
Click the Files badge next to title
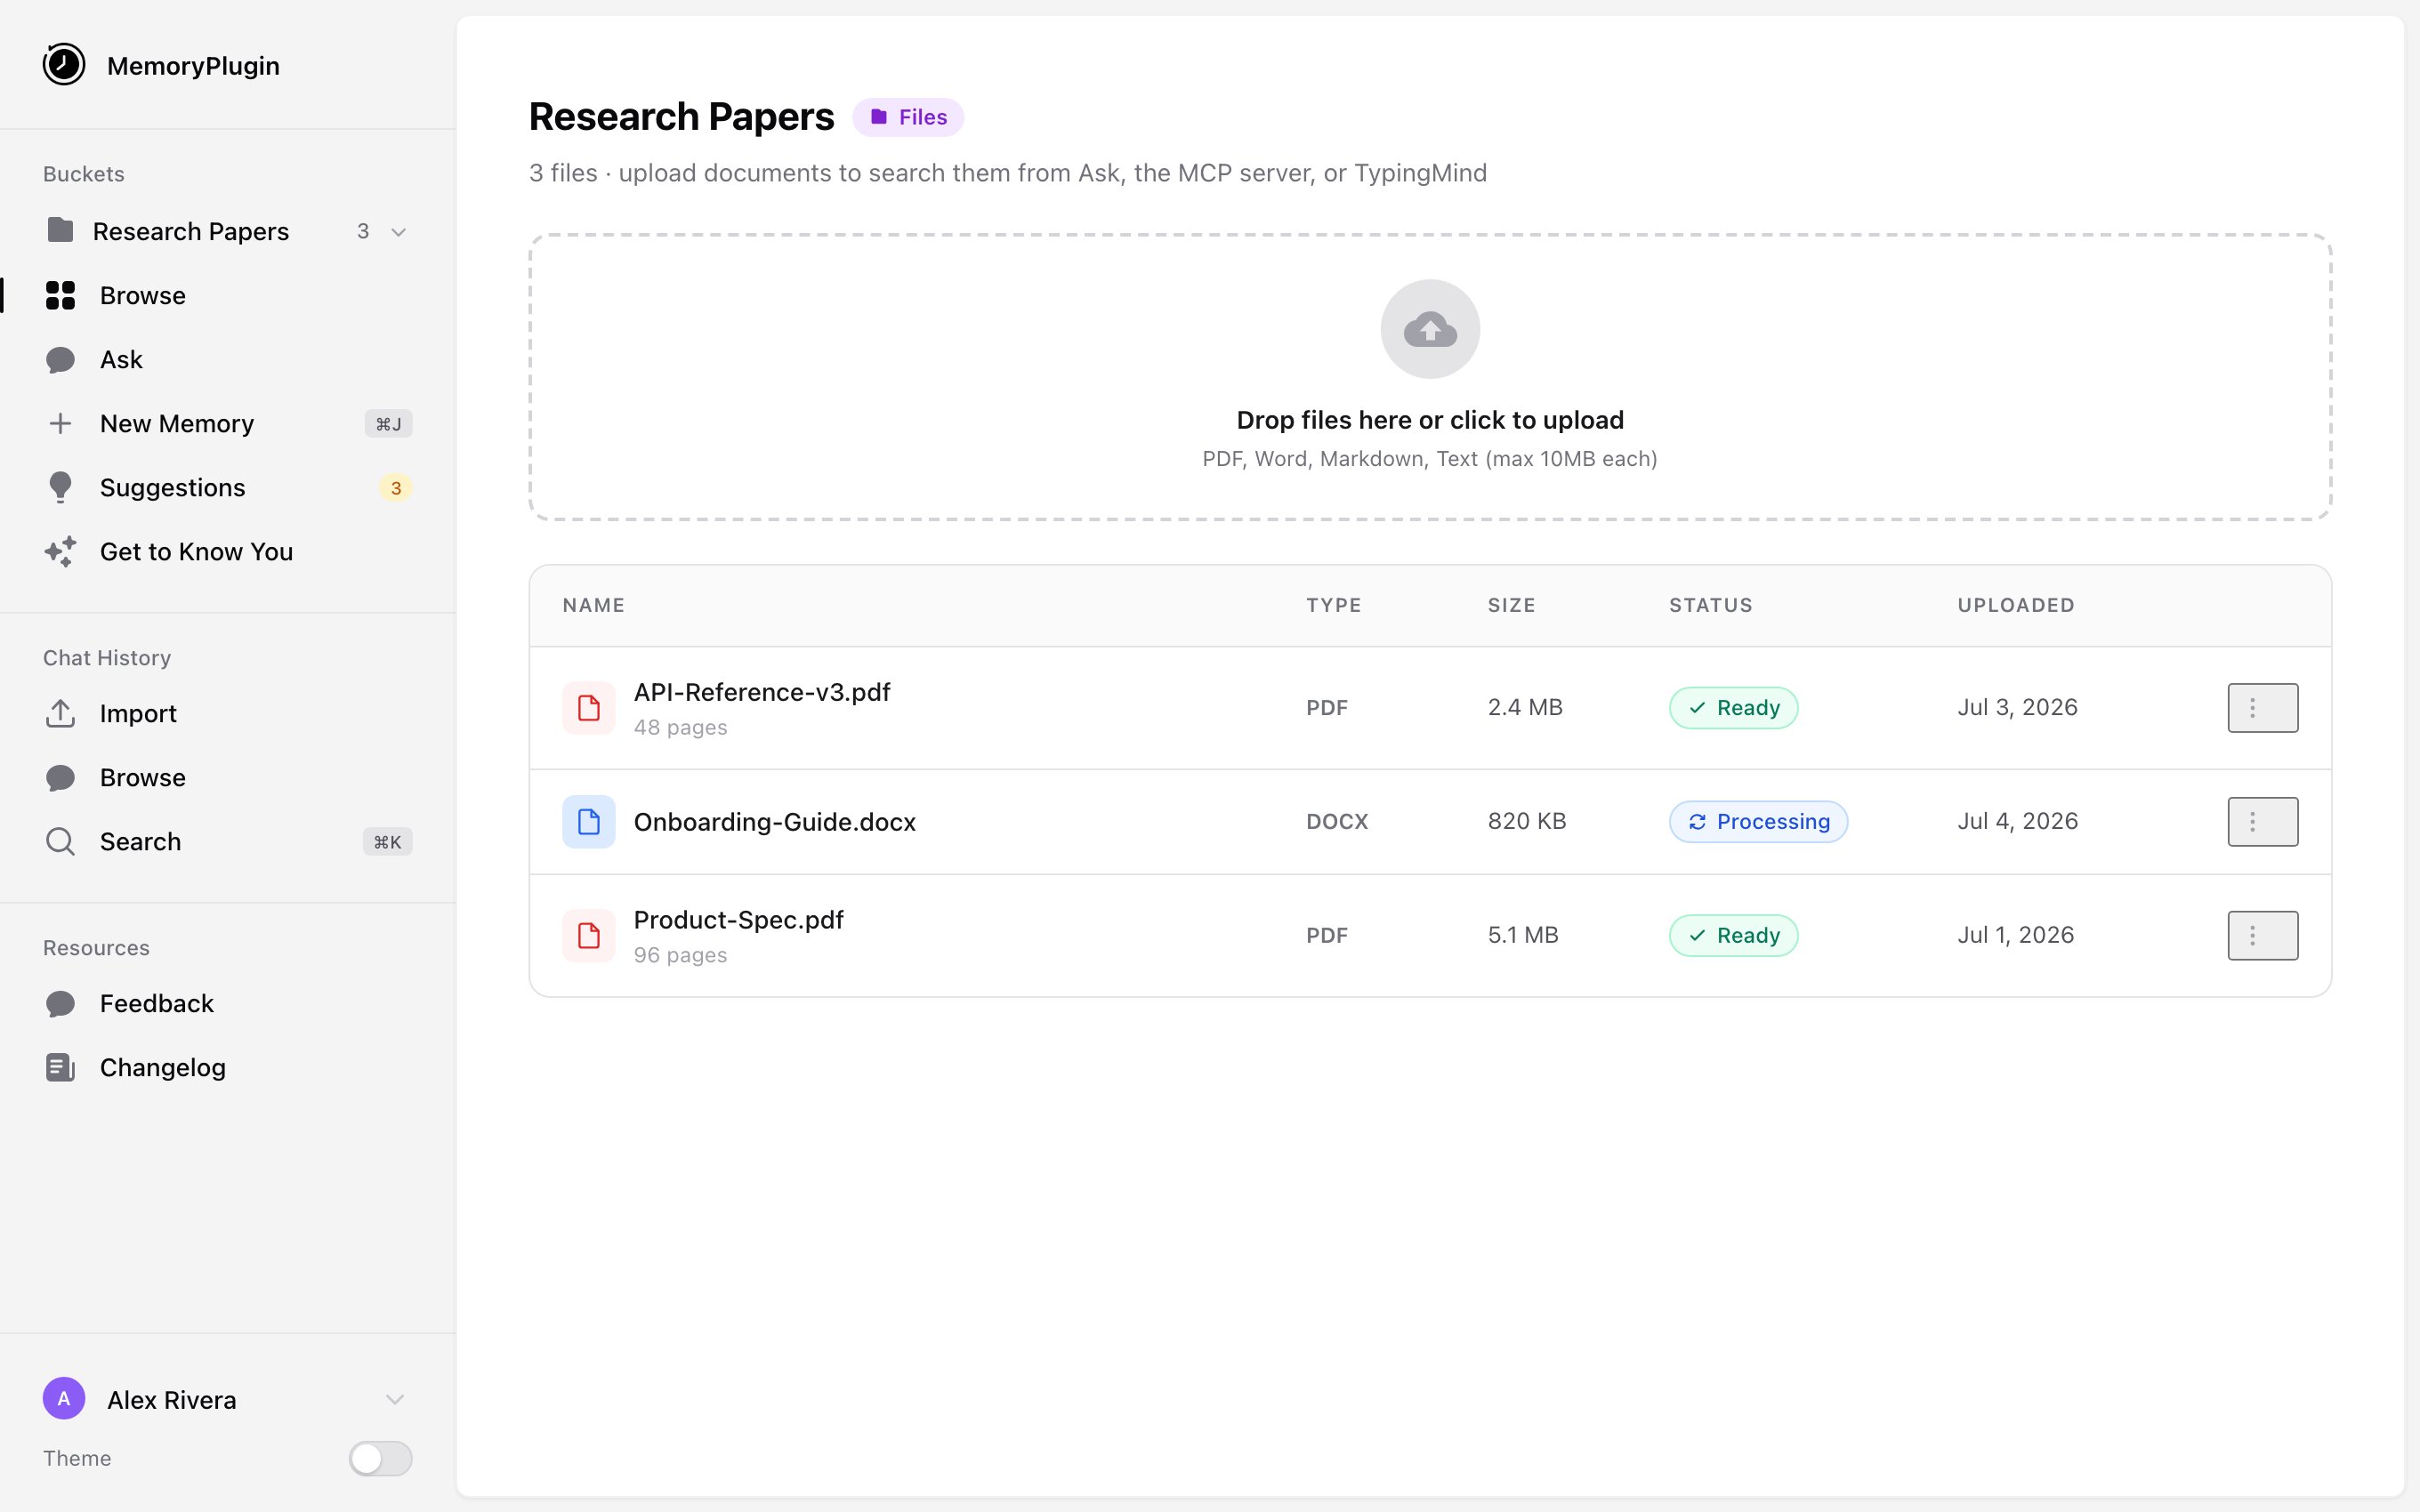908,117
